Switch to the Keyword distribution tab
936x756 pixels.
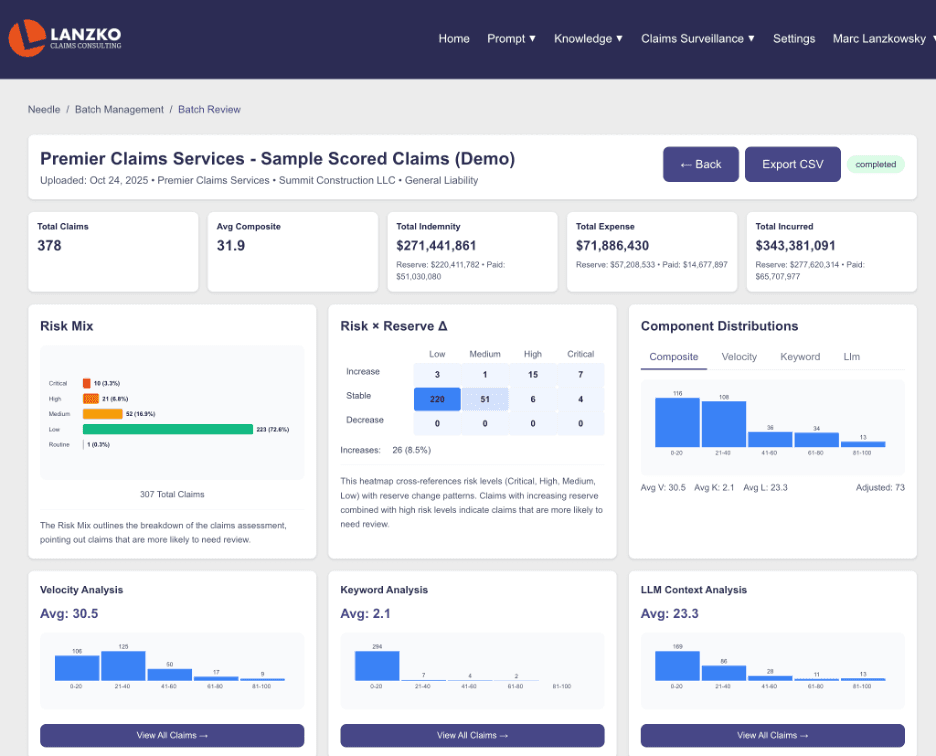[800, 356]
